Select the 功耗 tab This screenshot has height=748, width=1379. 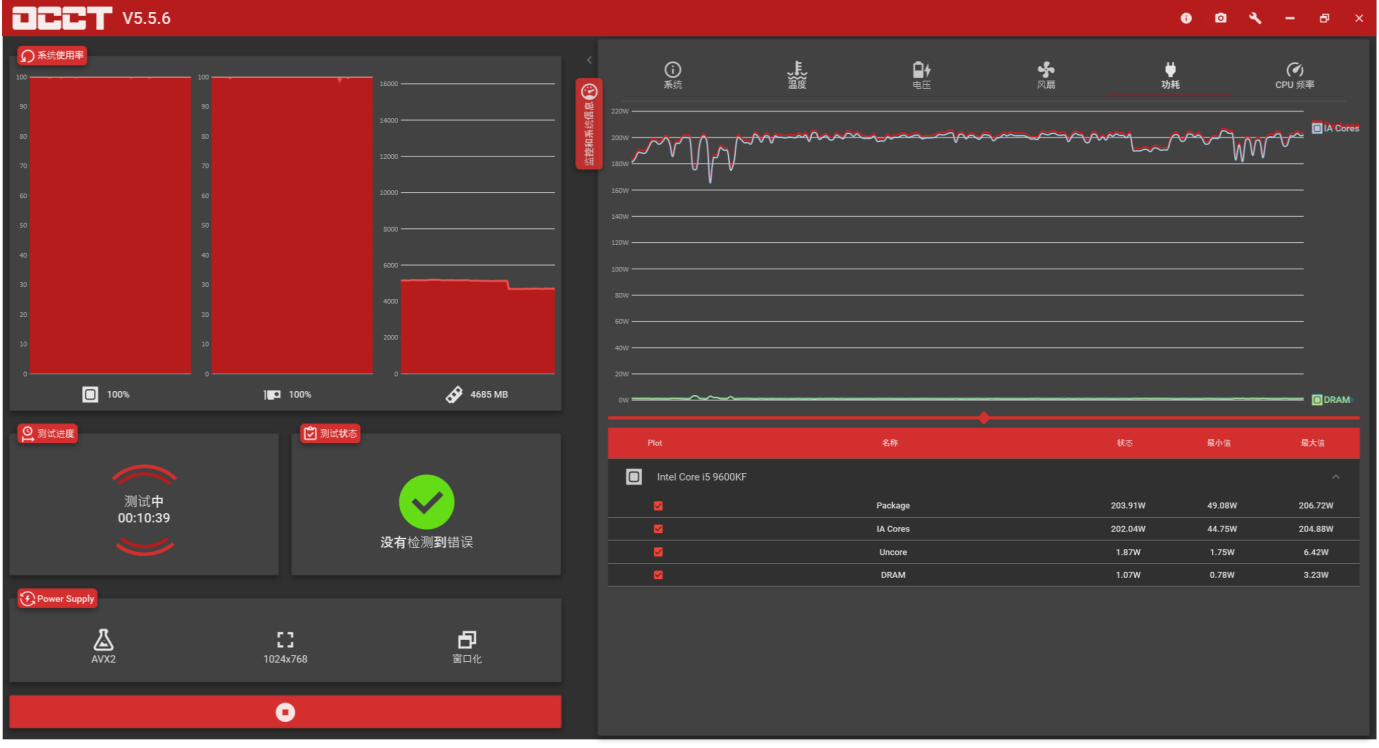1170,75
